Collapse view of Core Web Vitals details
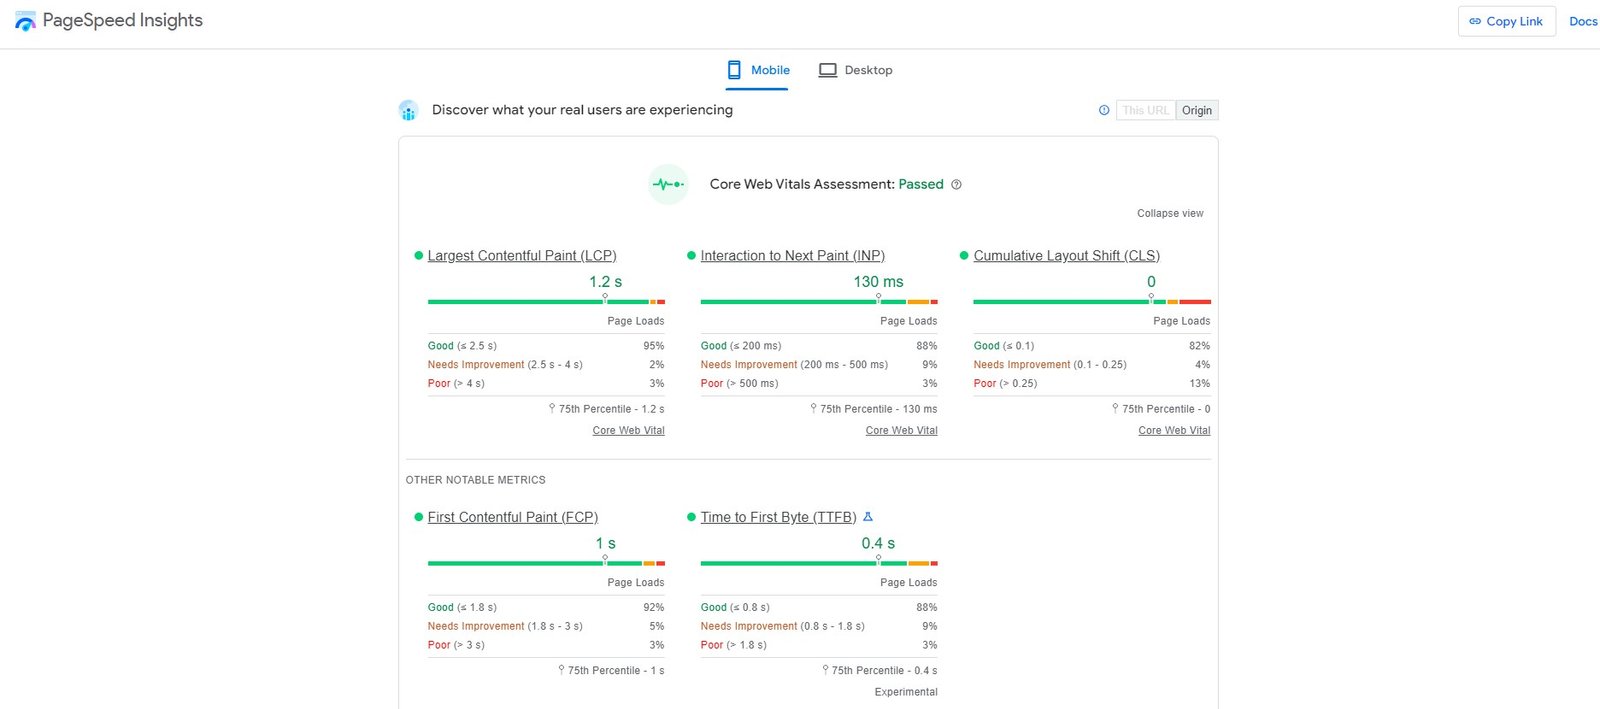Screen dimensions: 1600x709 click(1169, 213)
